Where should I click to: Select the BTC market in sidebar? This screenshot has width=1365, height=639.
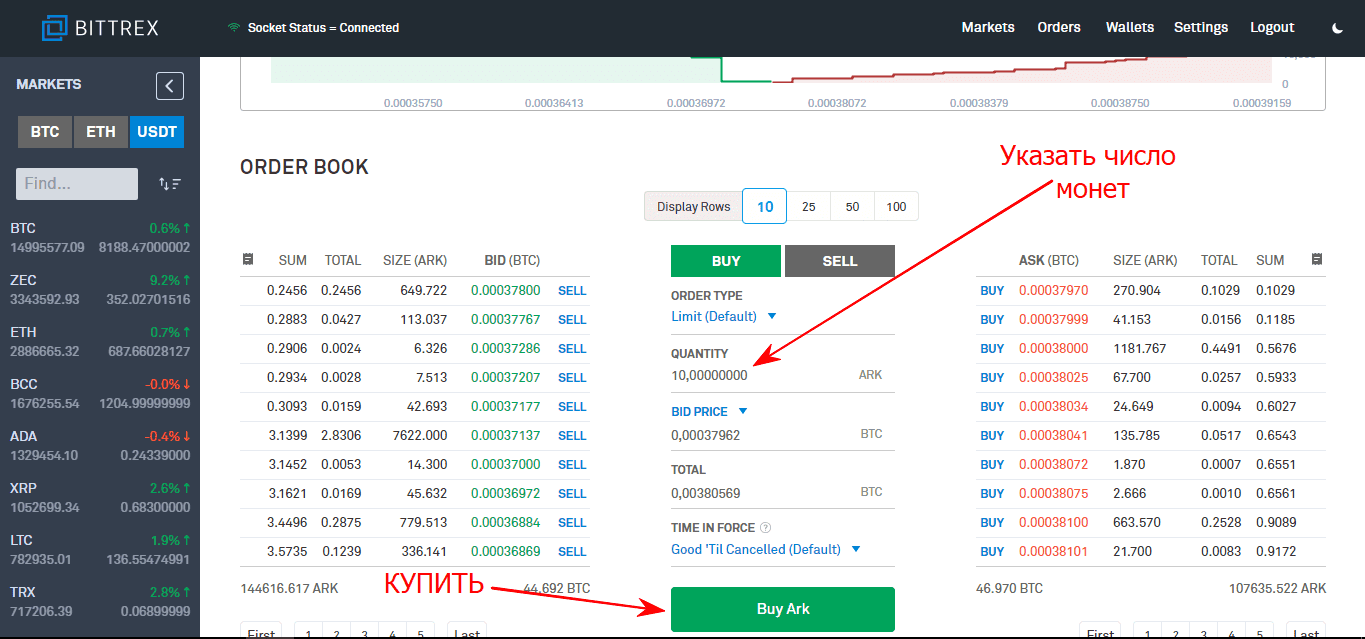pos(100,237)
